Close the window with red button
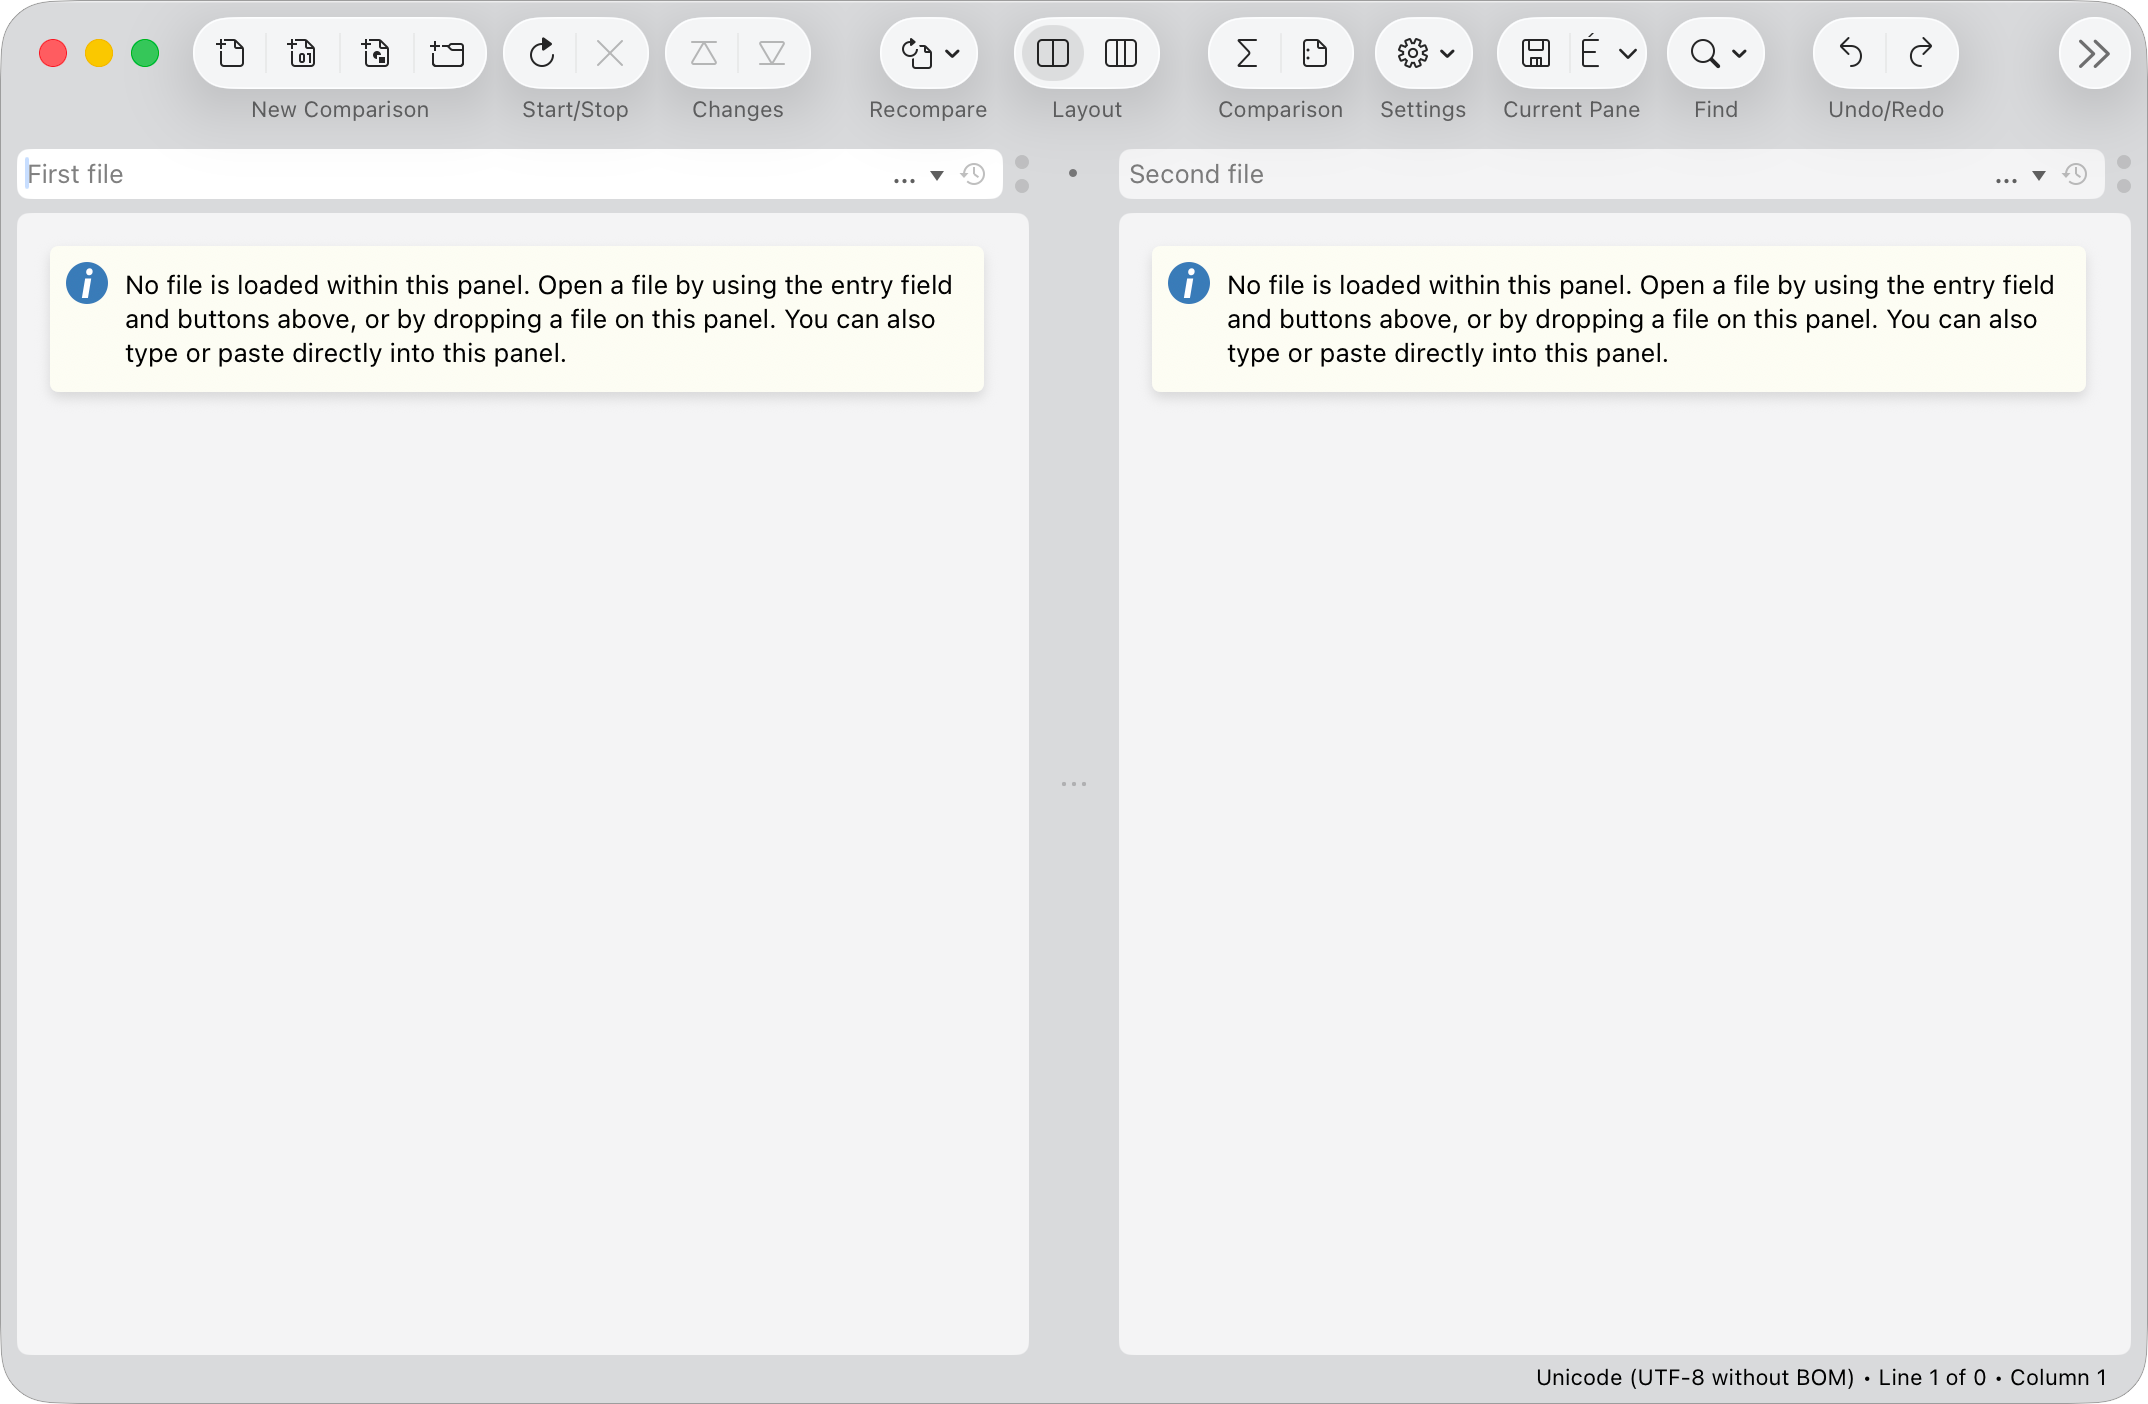 [53, 53]
